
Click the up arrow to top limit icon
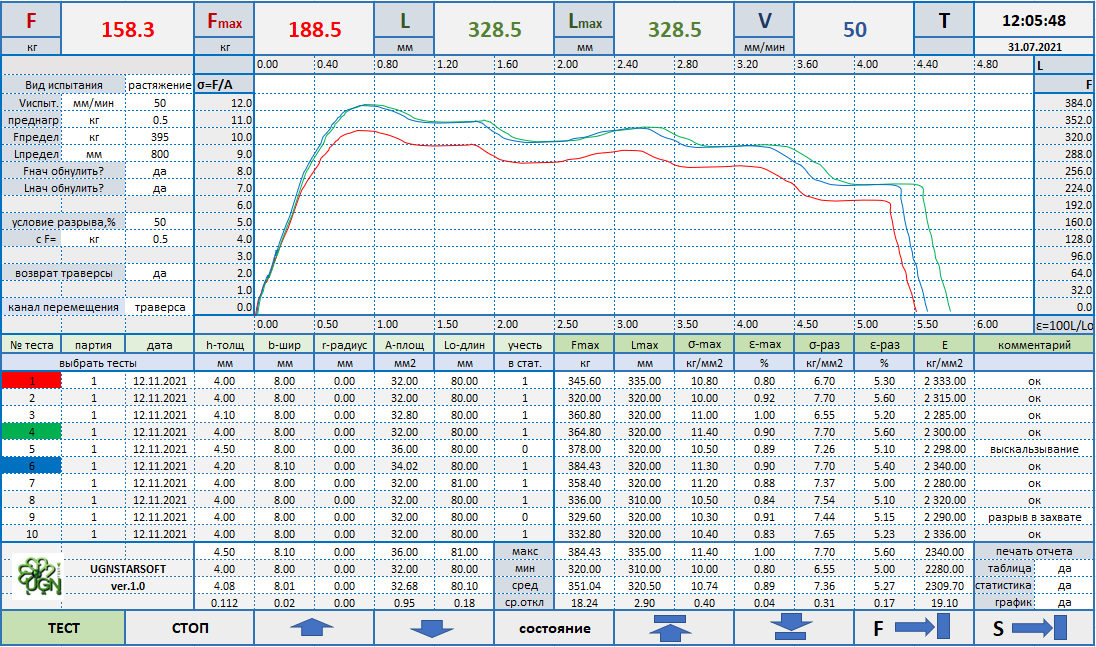(673, 627)
